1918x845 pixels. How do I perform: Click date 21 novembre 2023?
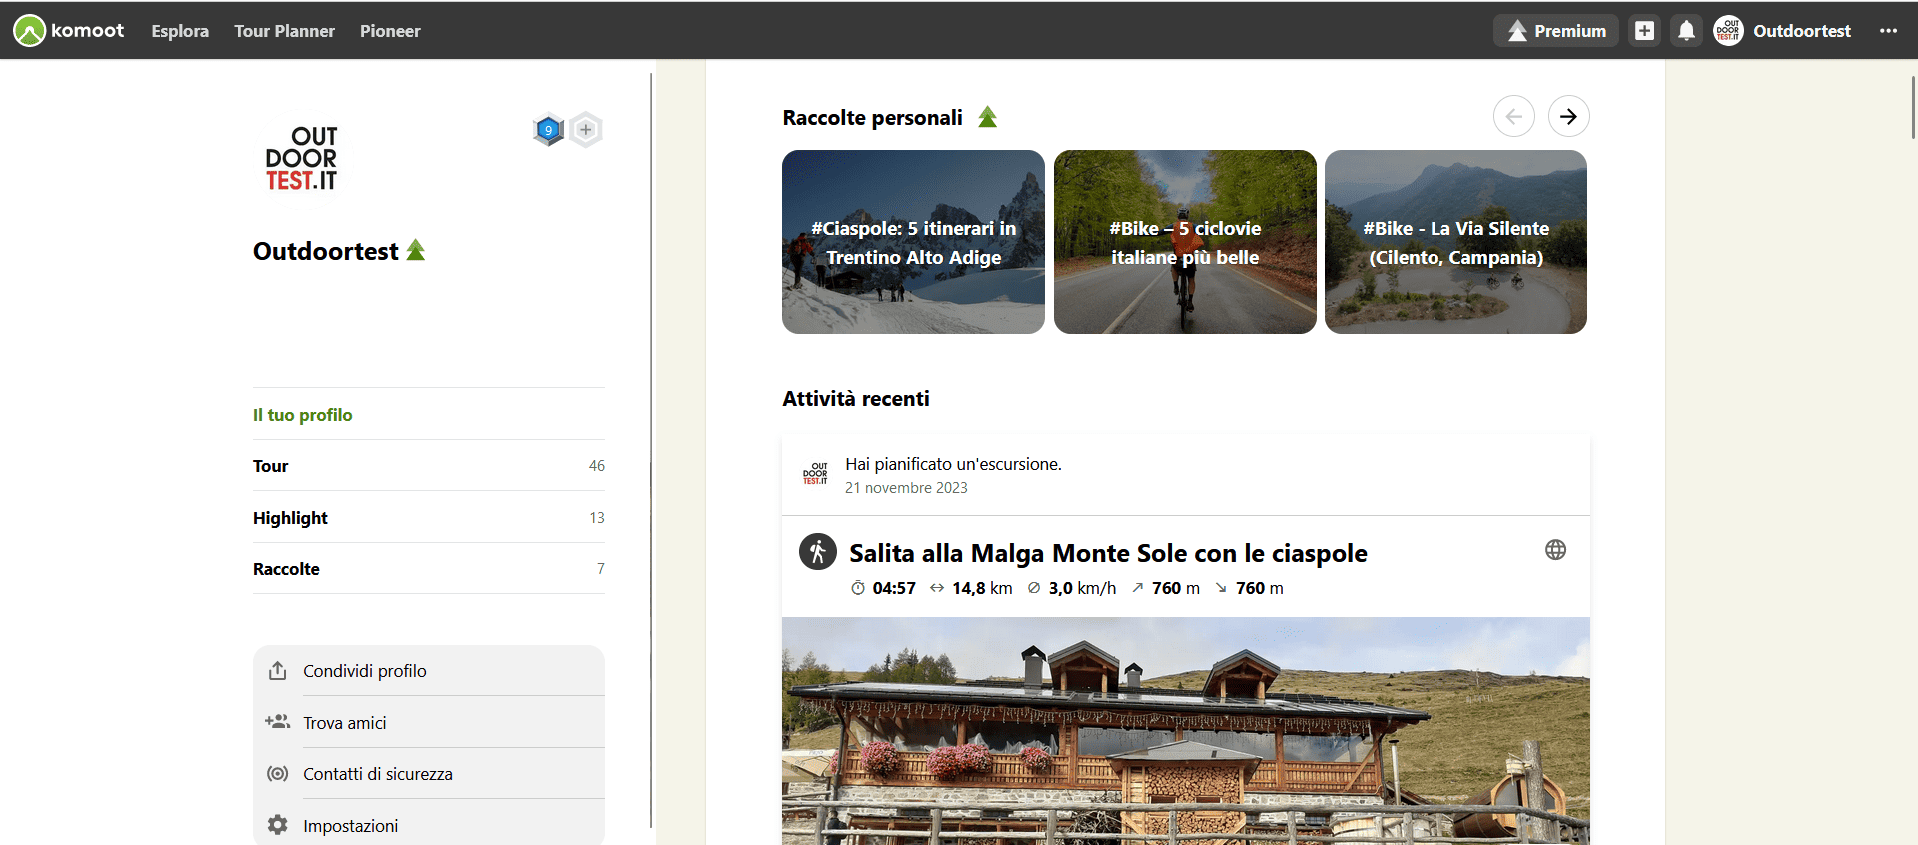tap(906, 488)
